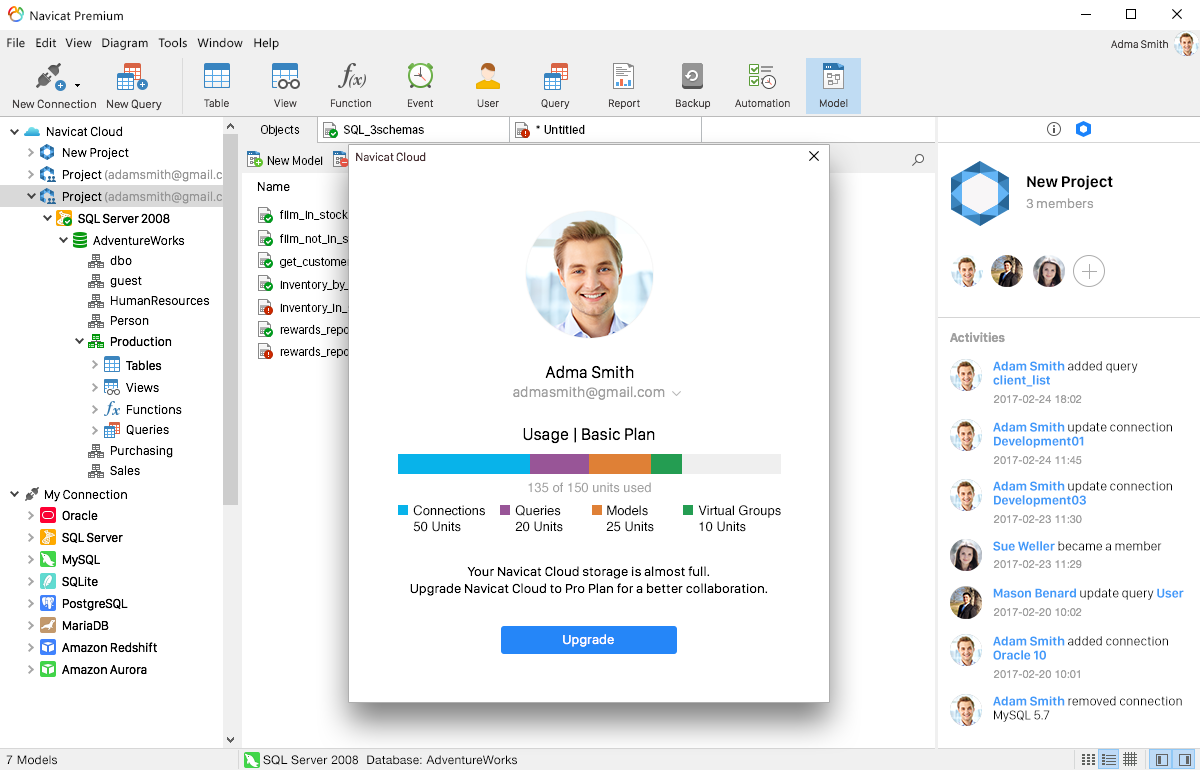Click the search magnifier icon

point(918,160)
